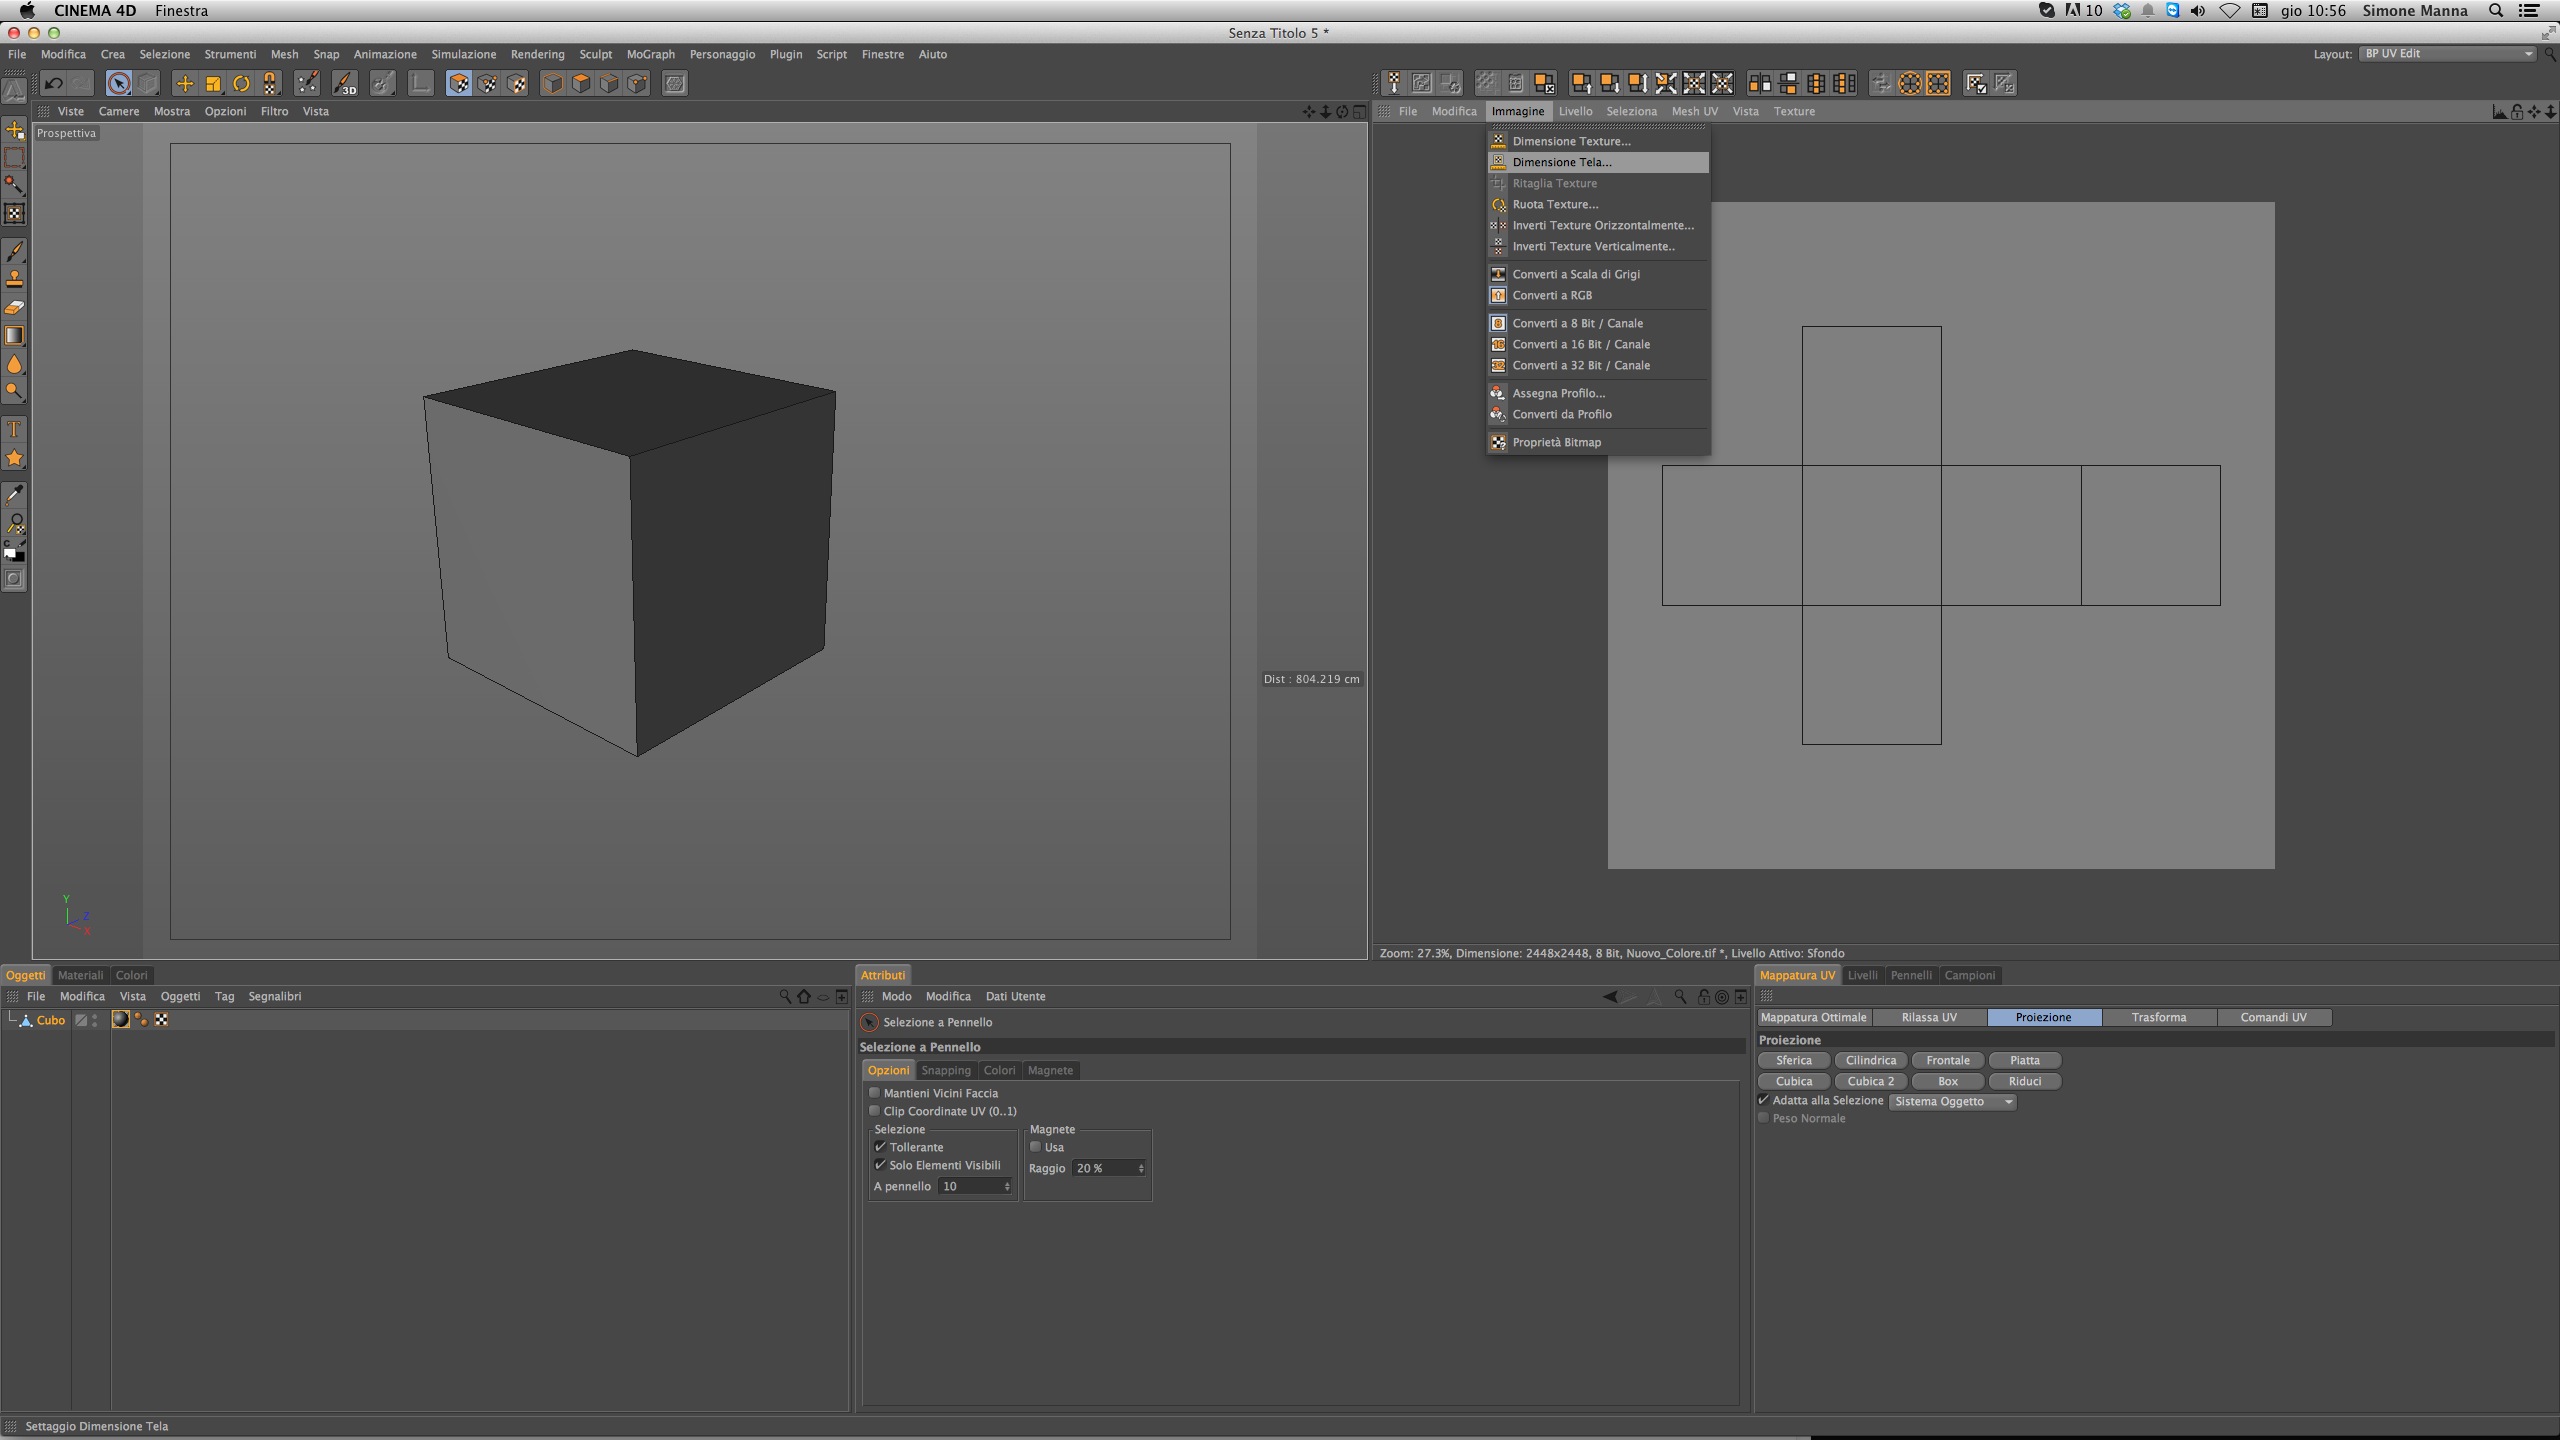Open the Sistema Oggetto dropdown
The width and height of the screenshot is (2560, 1440).
click(x=1952, y=1101)
